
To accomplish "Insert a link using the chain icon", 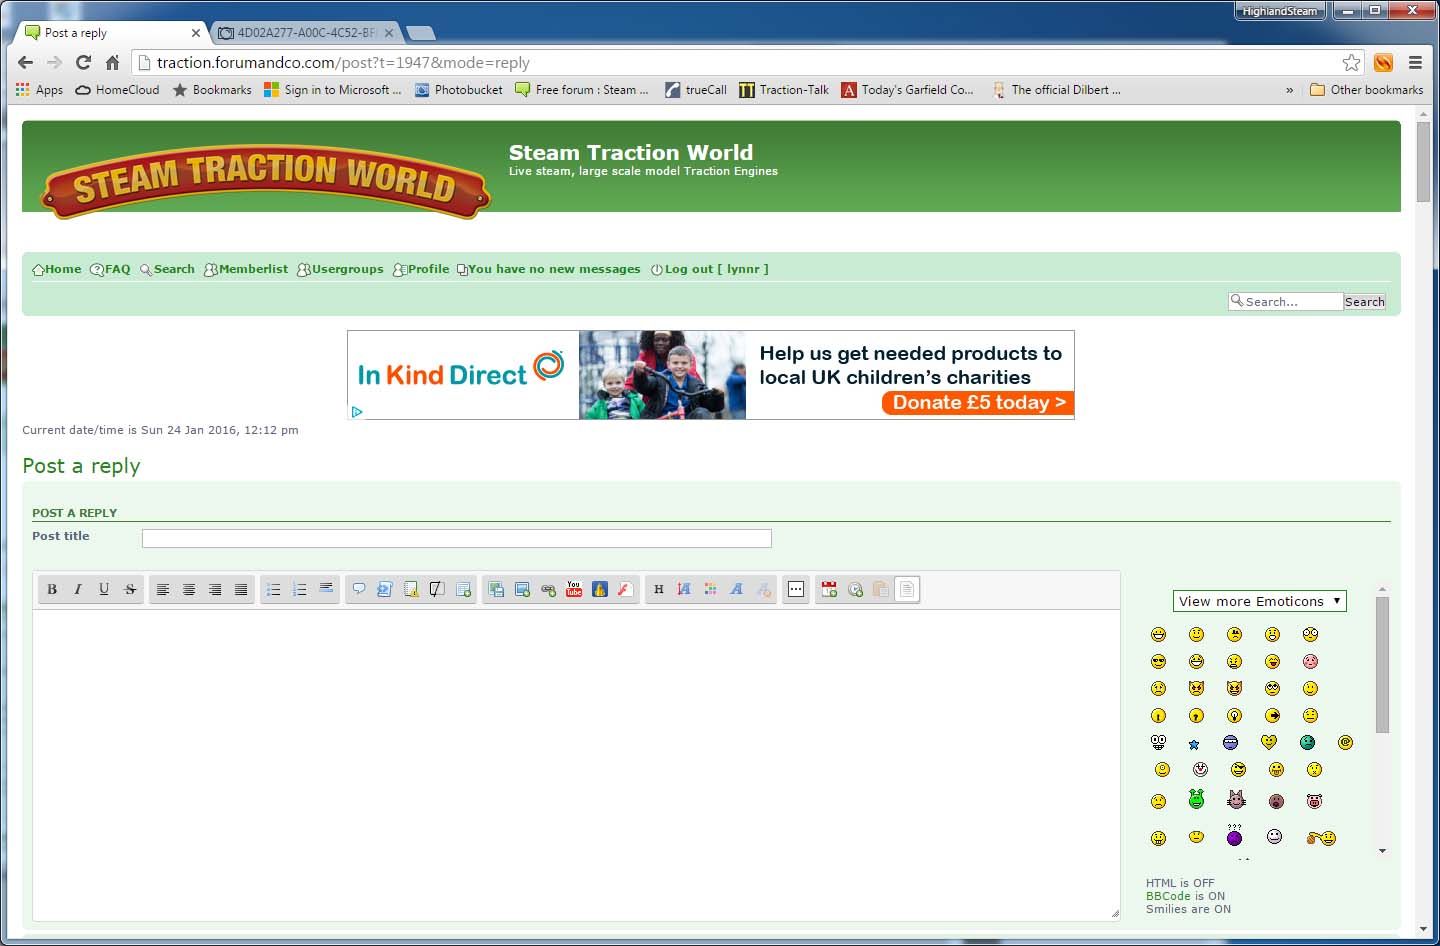I will pyautogui.click(x=548, y=589).
